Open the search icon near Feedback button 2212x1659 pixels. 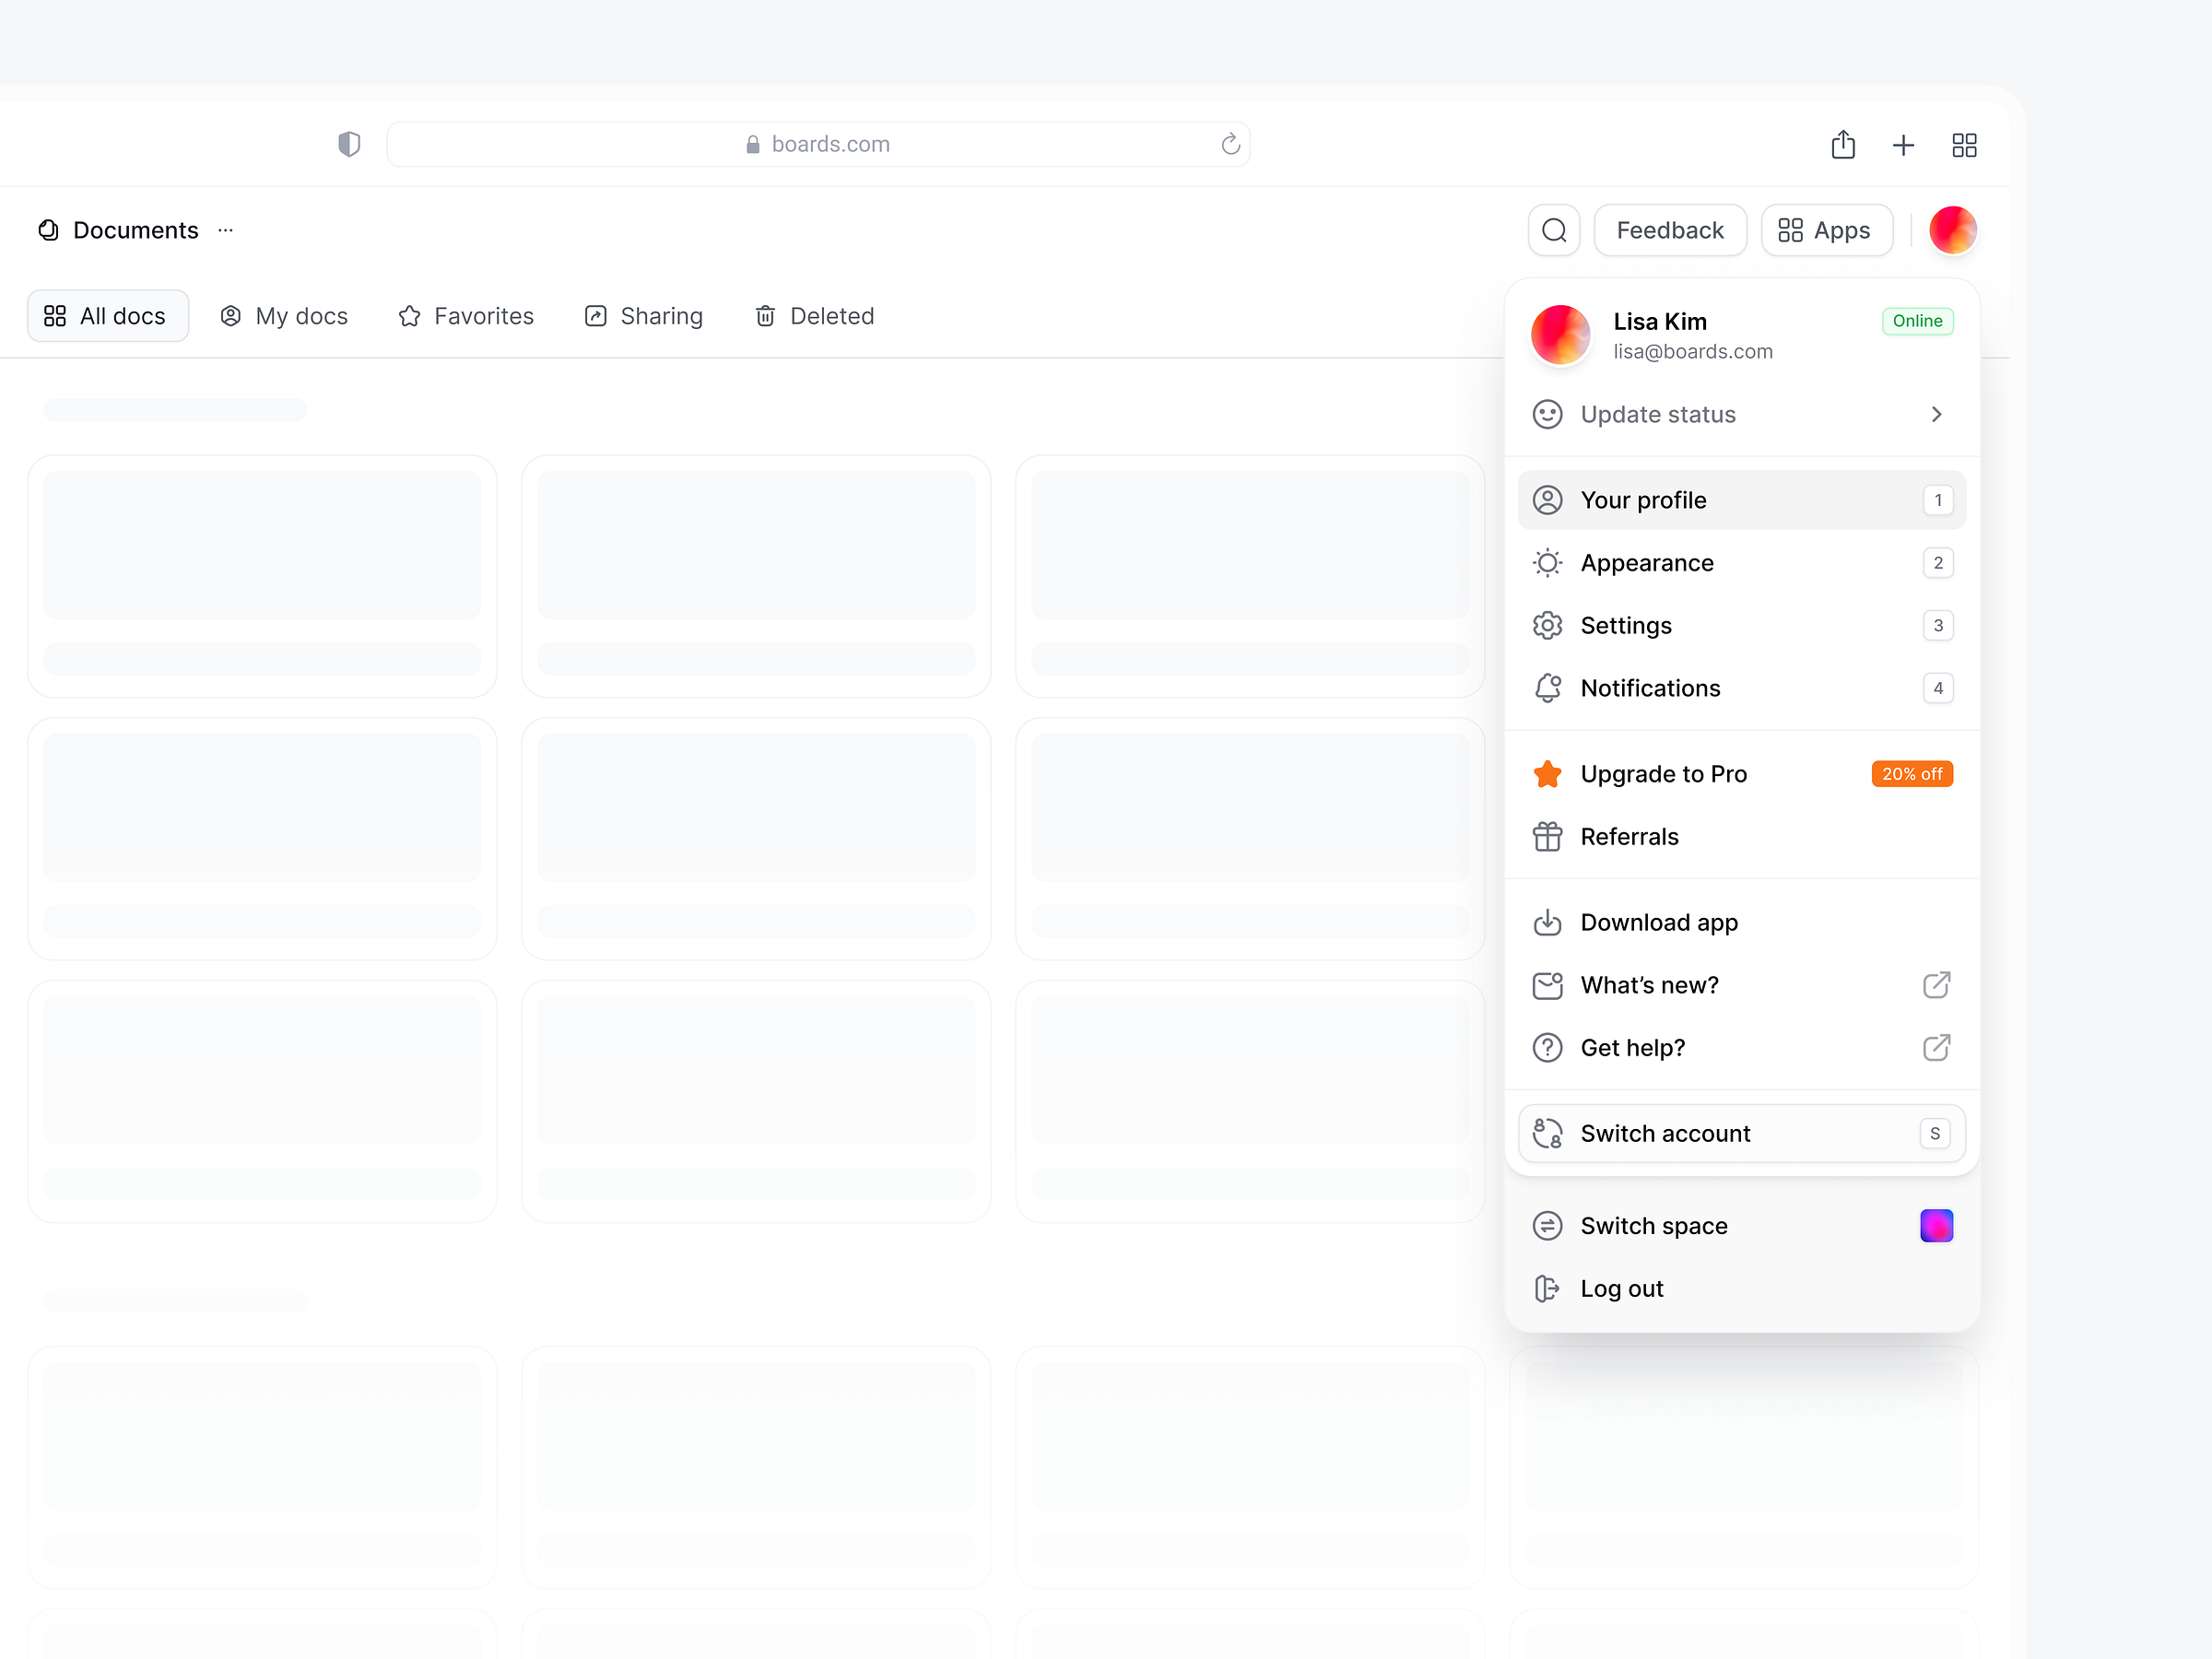click(x=1554, y=230)
